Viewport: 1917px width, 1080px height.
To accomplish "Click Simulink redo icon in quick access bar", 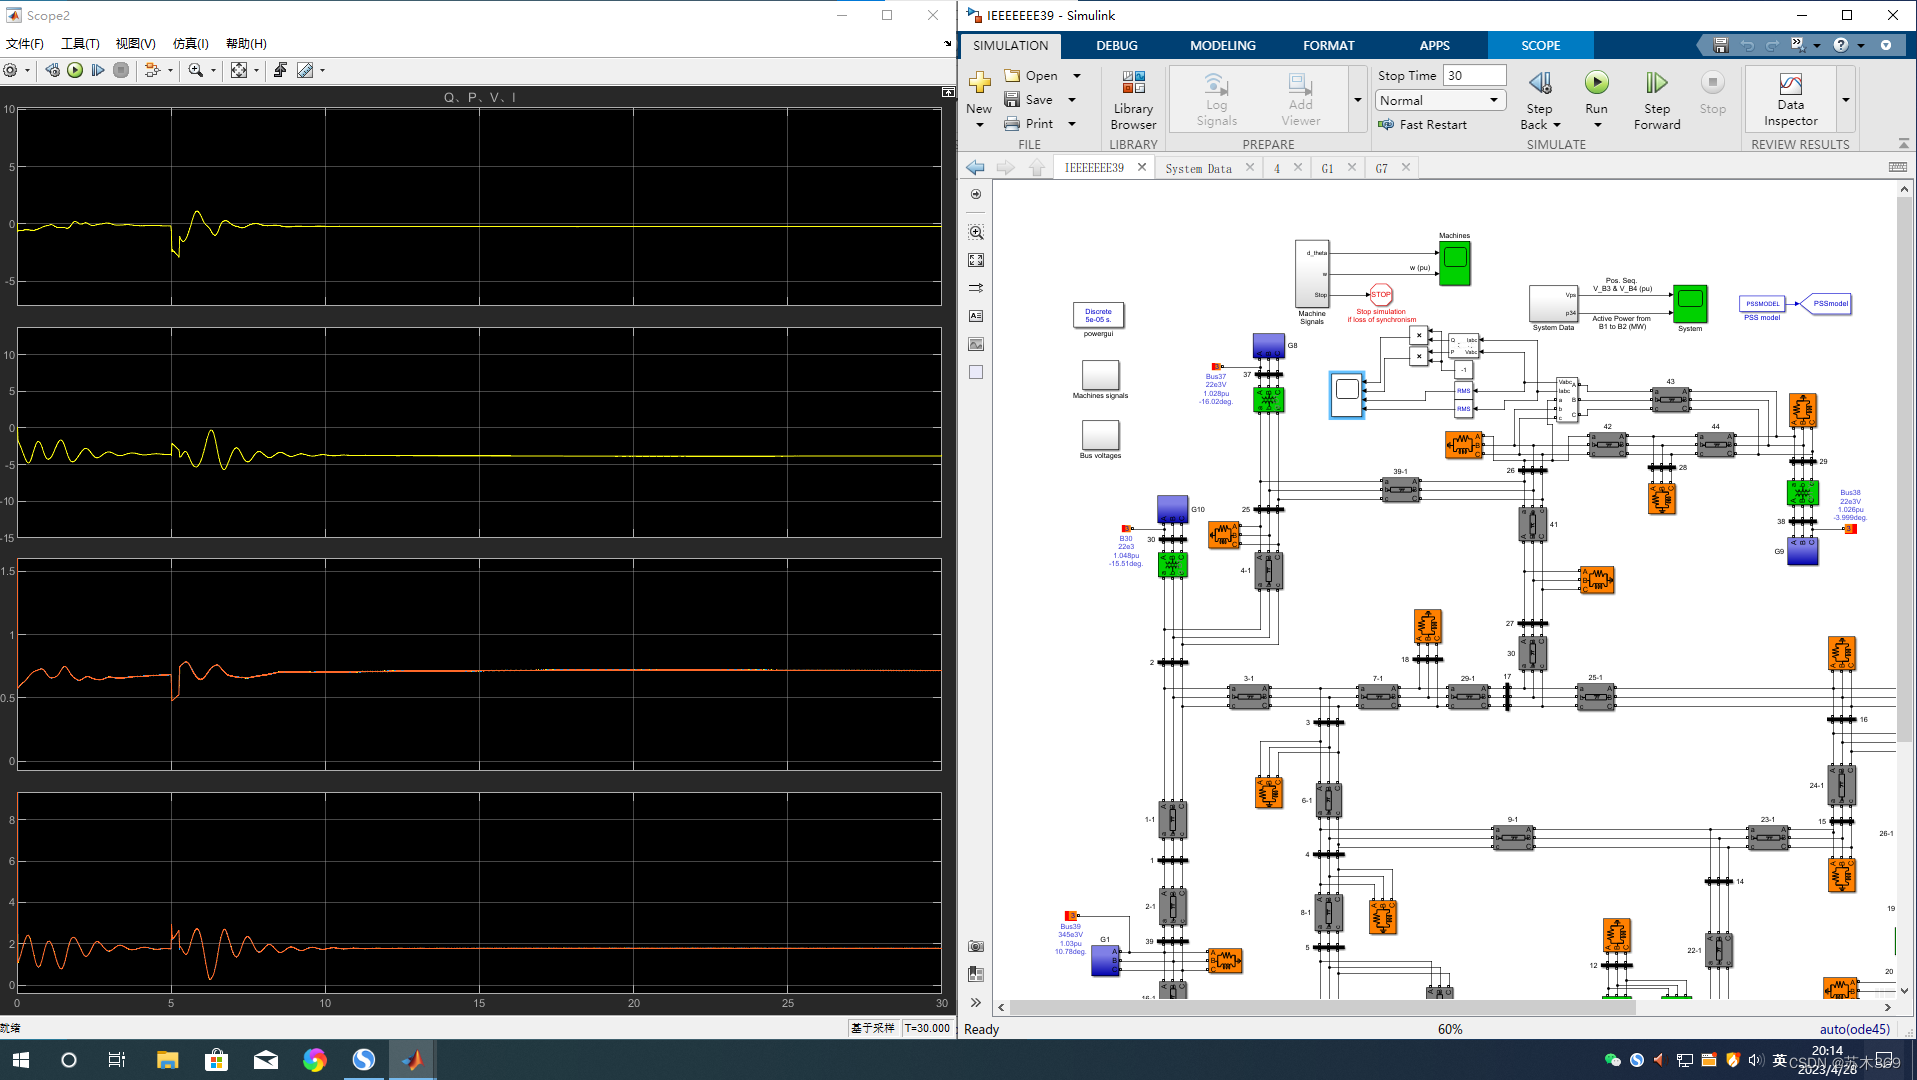I will pos(1772,45).
